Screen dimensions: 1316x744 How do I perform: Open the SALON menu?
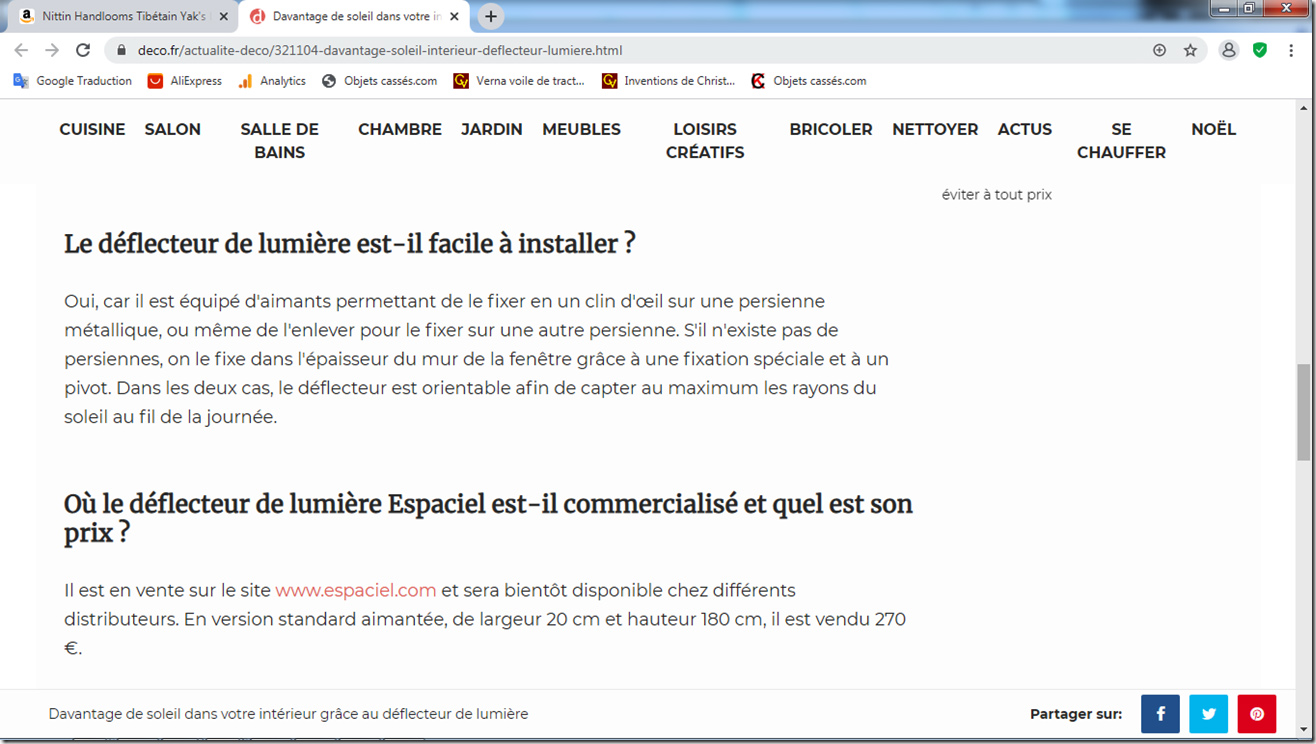(x=172, y=129)
